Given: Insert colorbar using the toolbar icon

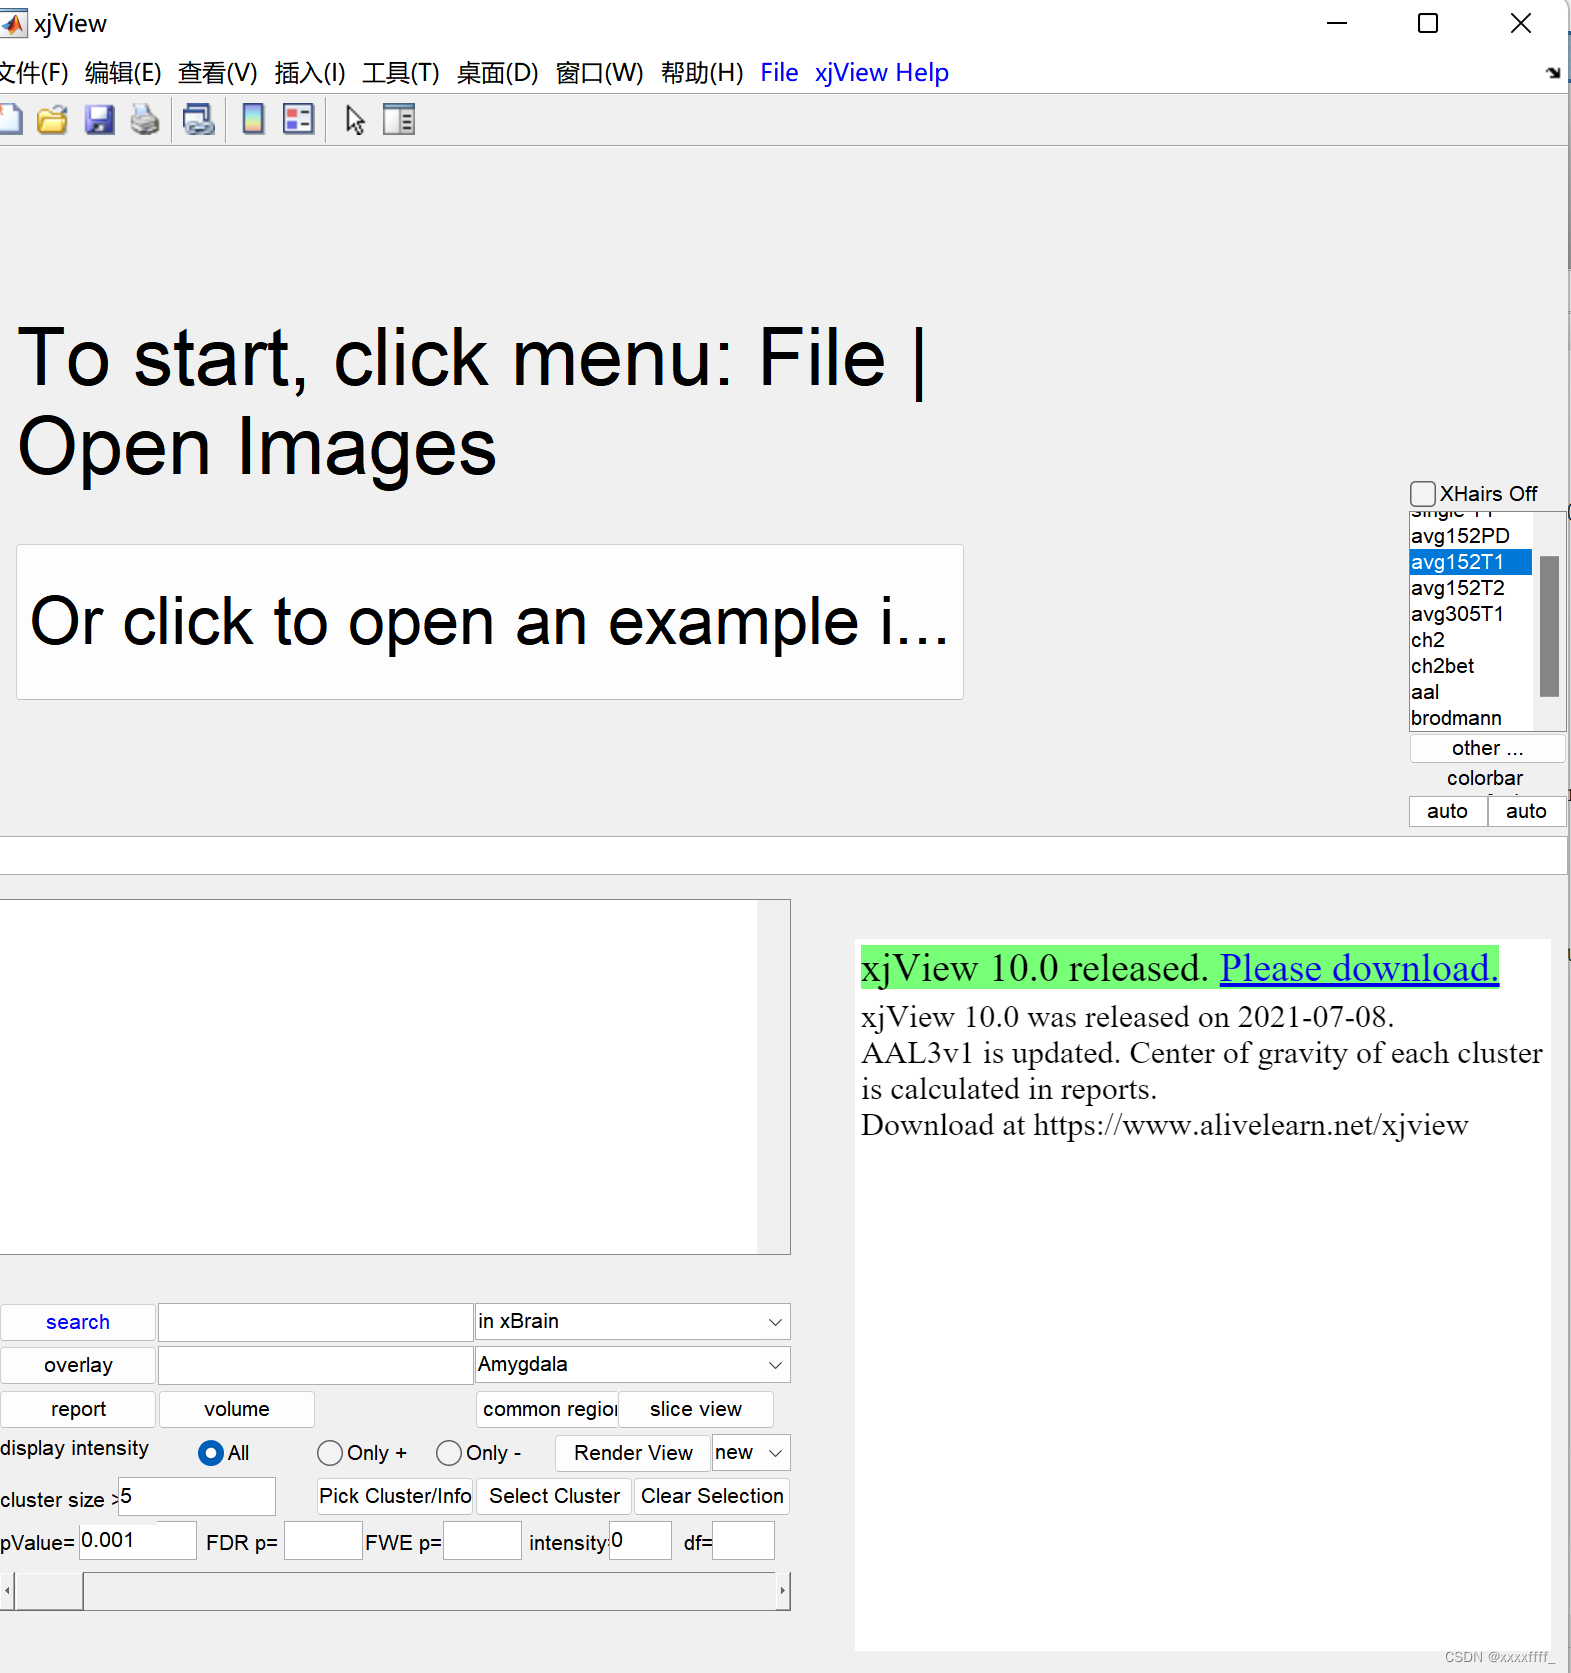Looking at the screenshot, I should tap(253, 120).
